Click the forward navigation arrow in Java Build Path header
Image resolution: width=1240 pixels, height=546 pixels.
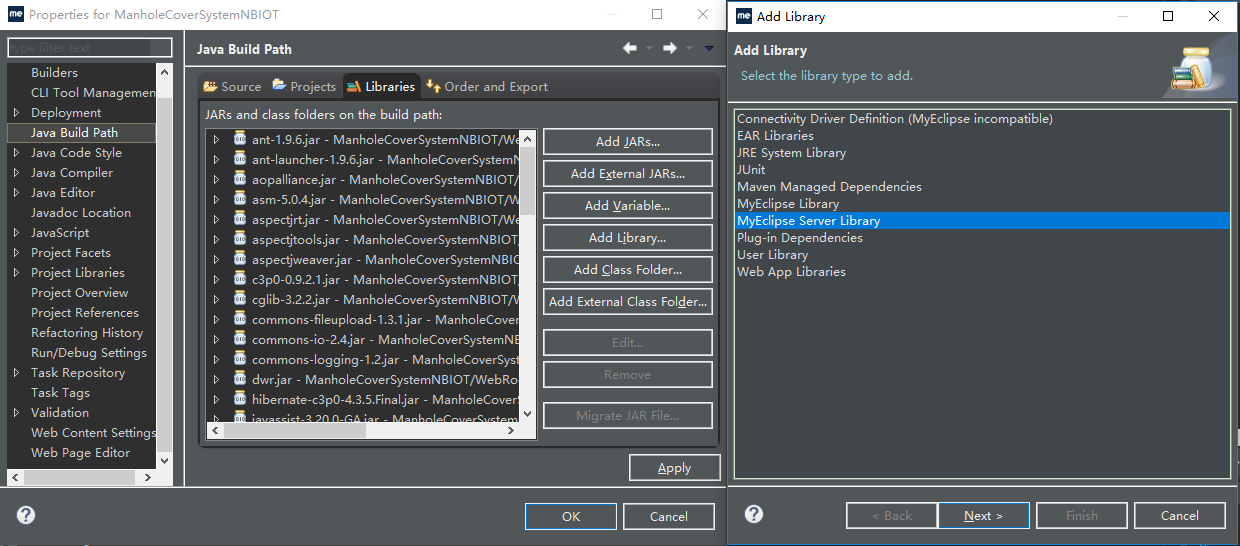click(670, 48)
